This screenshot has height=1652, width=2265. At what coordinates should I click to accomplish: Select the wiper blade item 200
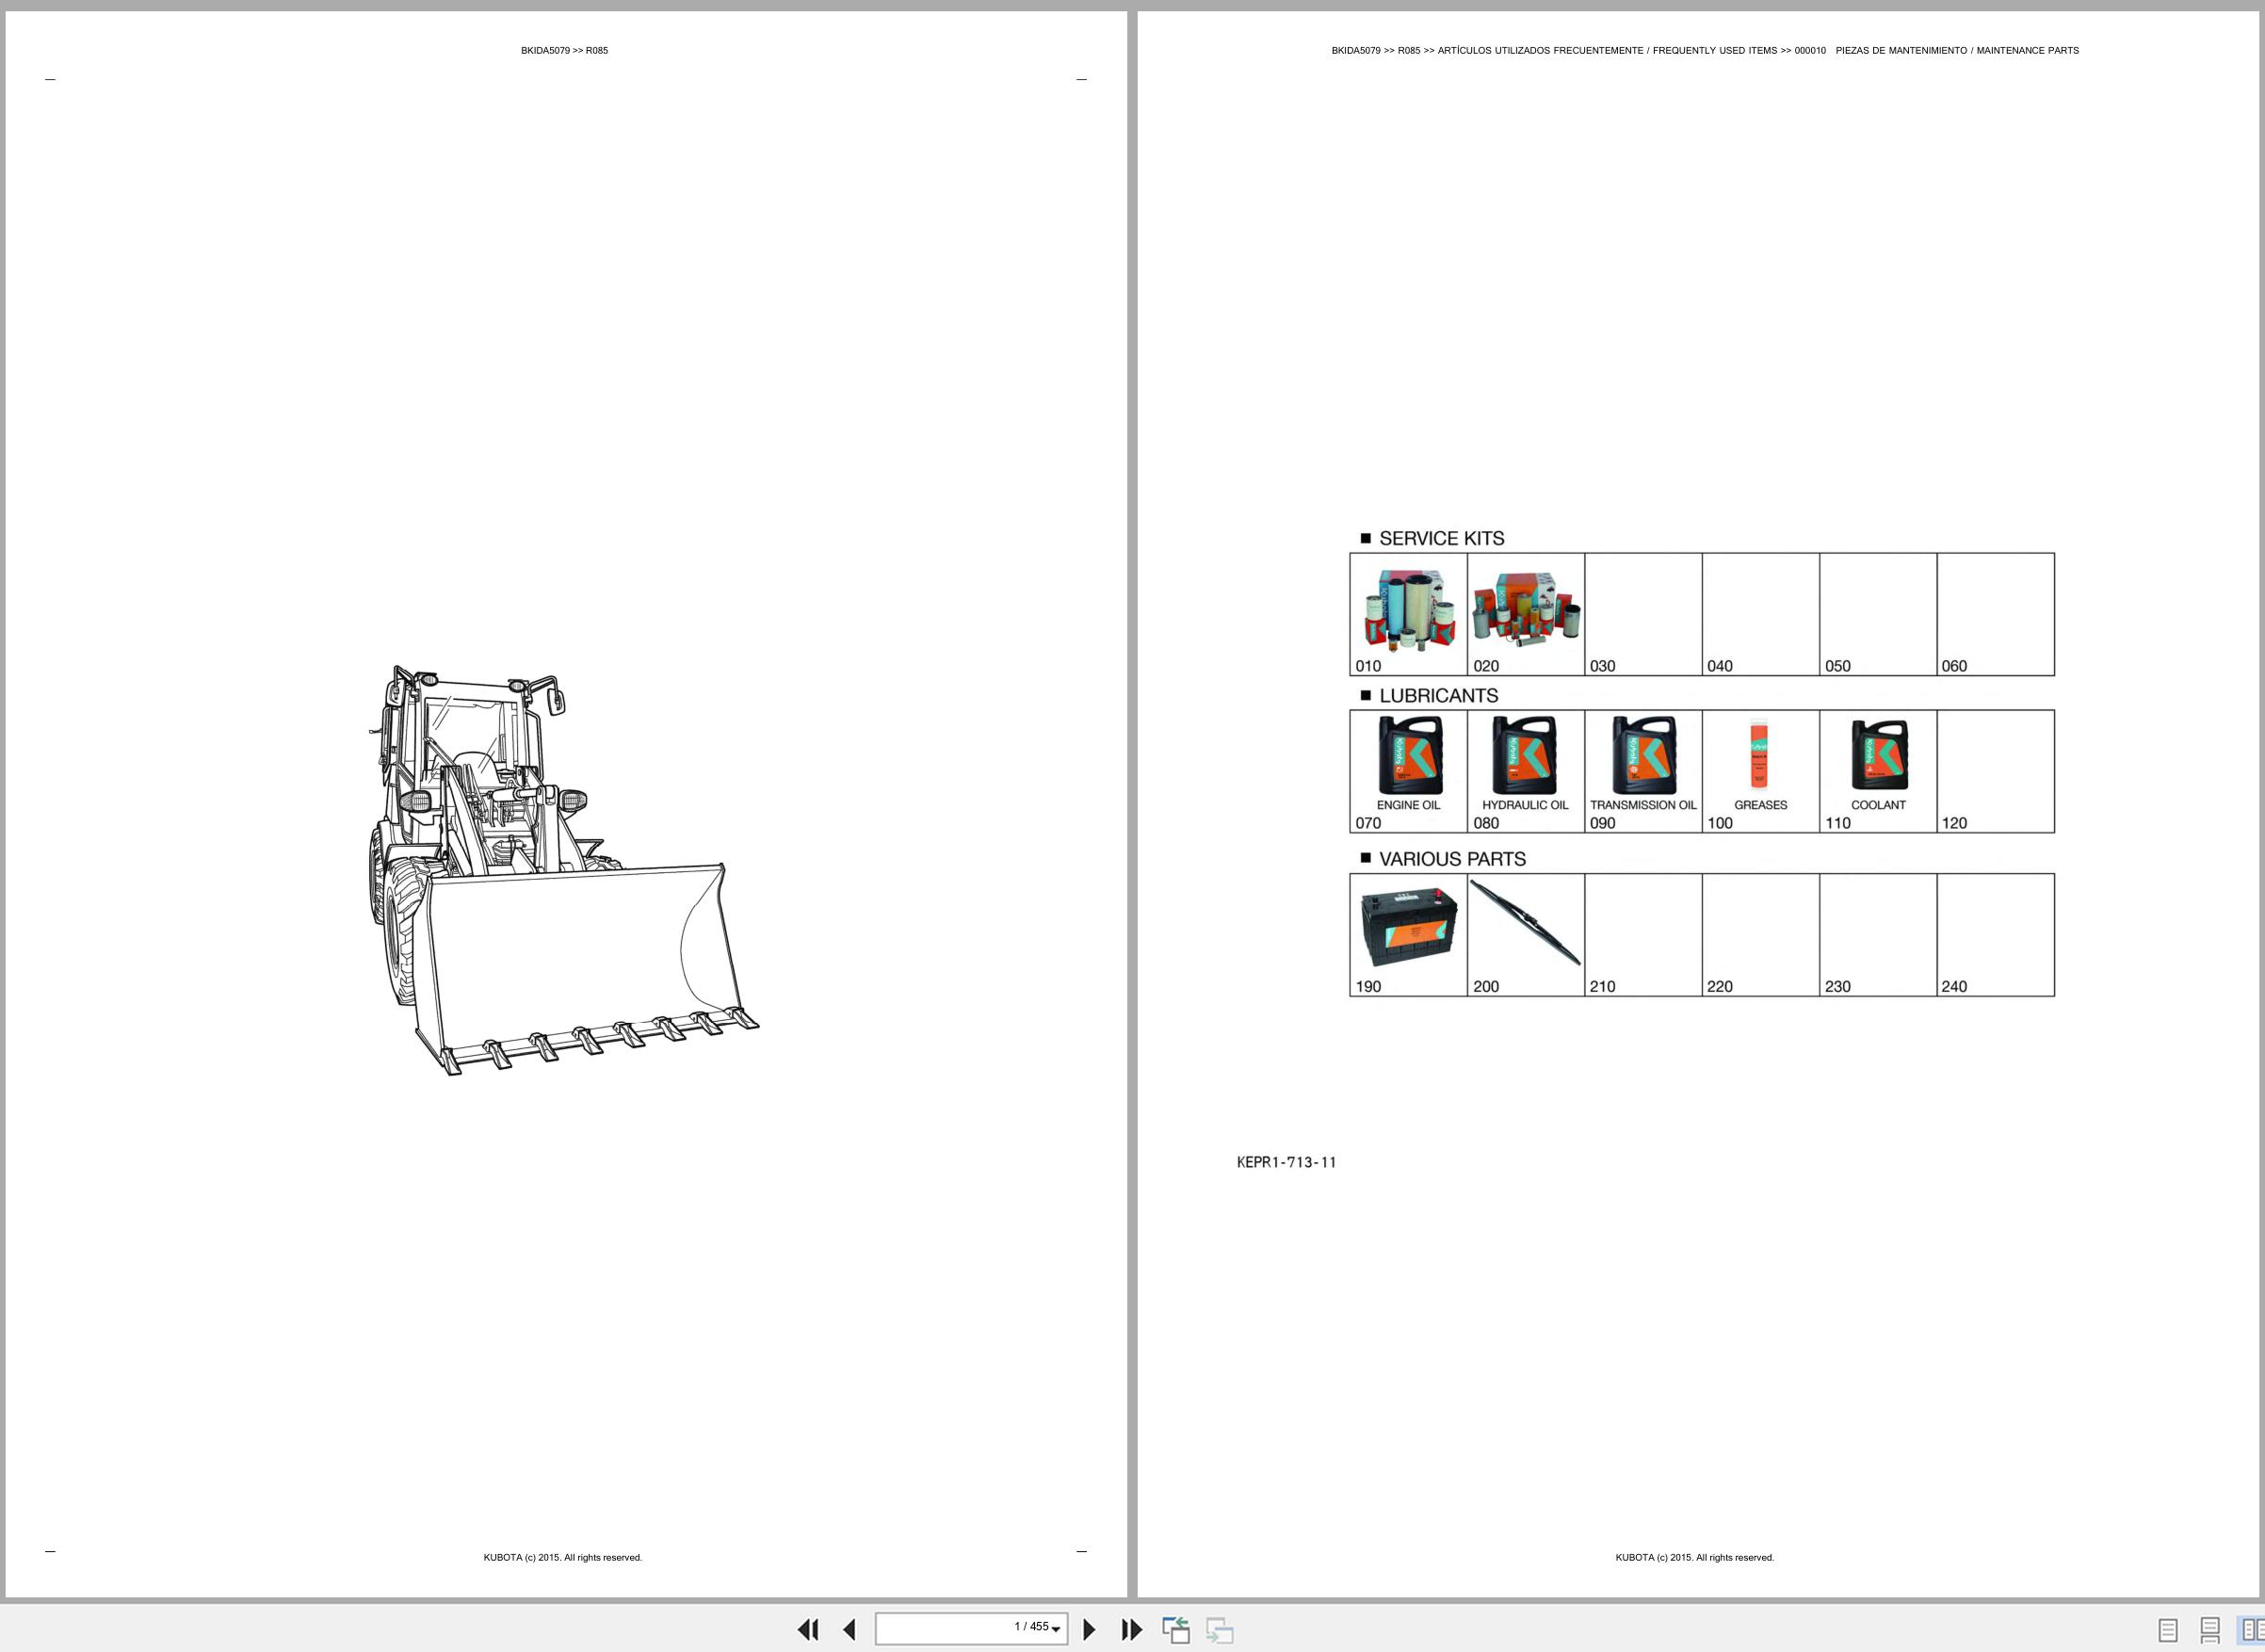1526,935
